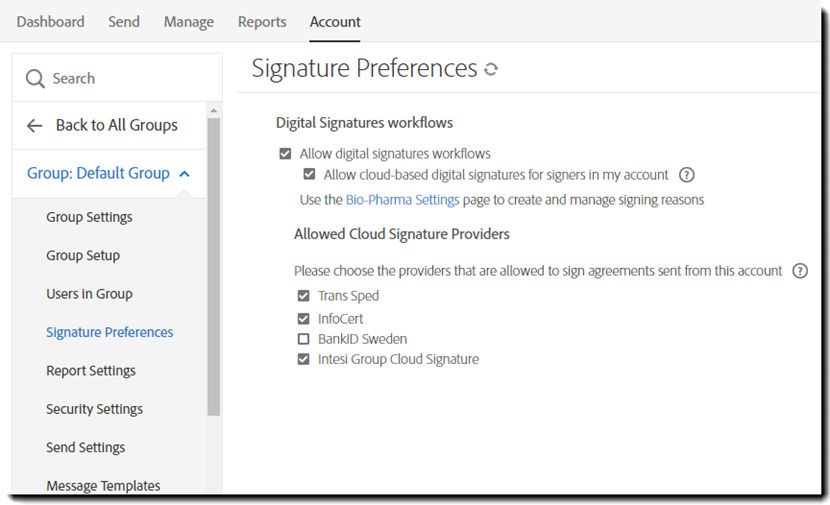
Task: Uncheck Allow cloud-based digital signatures checkbox
Action: [309, 174]
